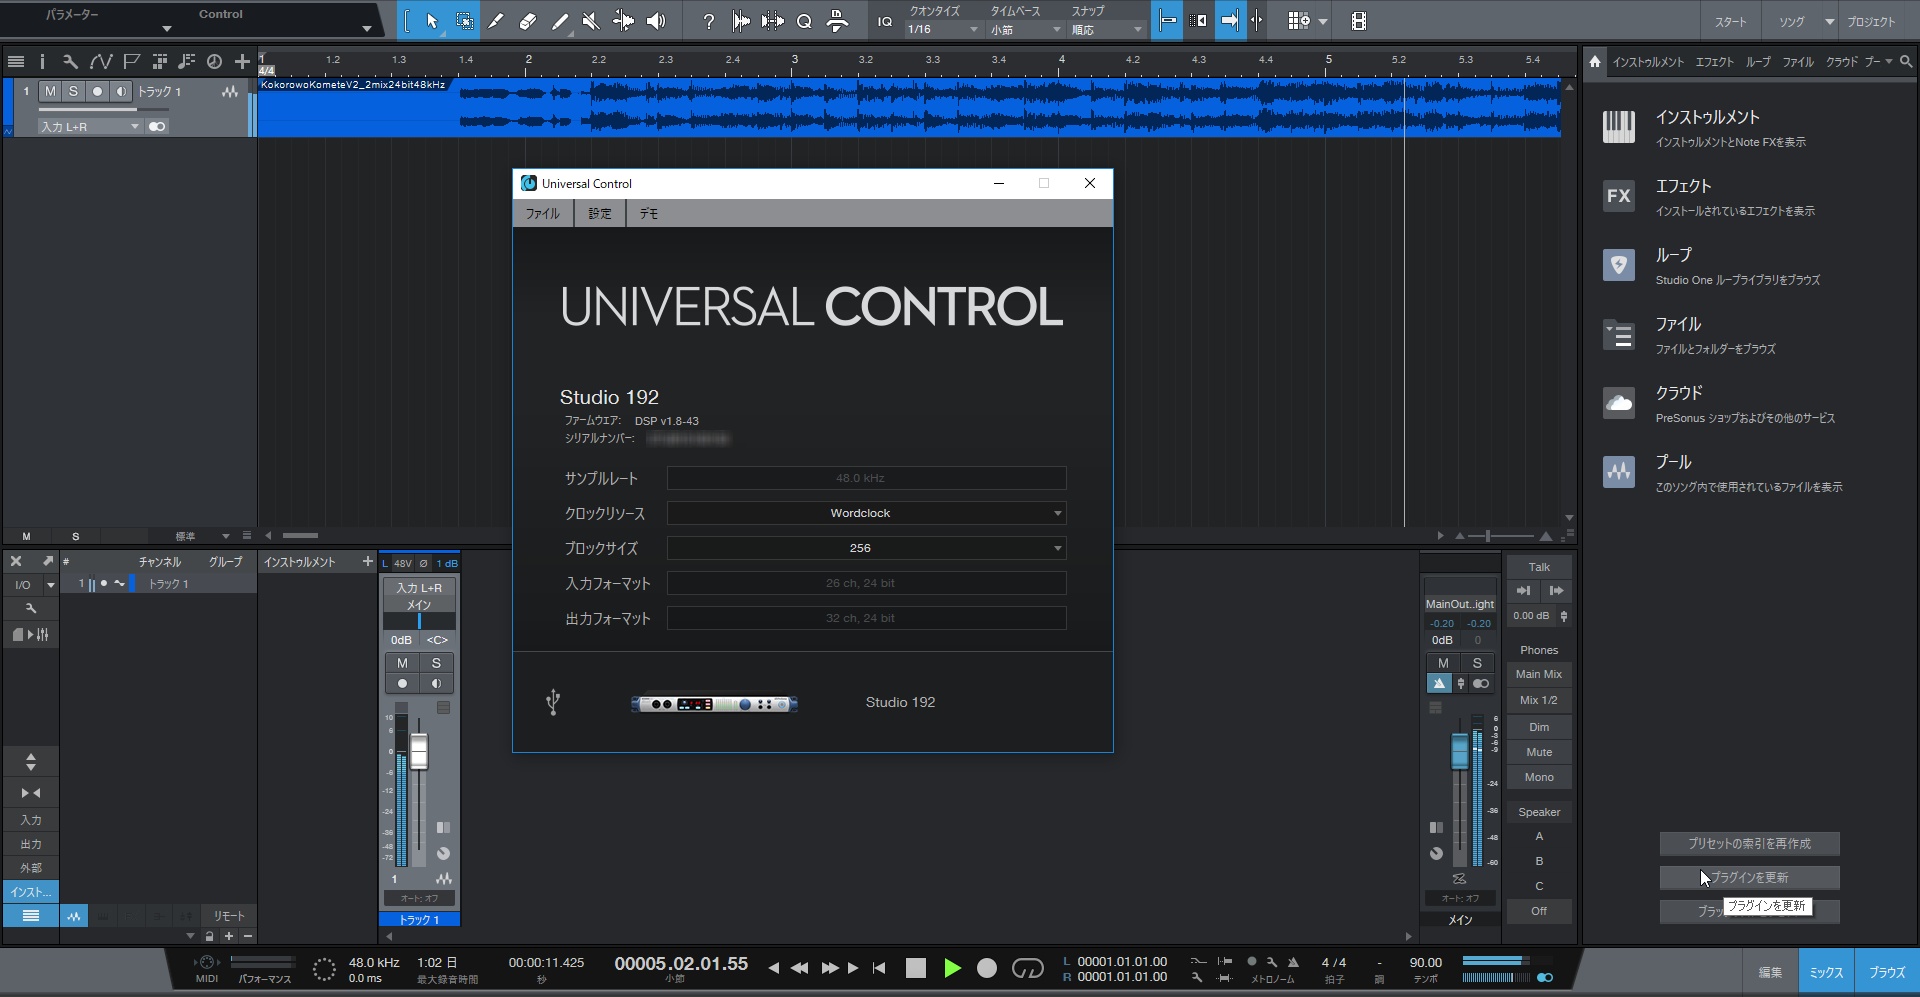This screenshot has width=1920, height=997.
Task: Expand the Control parameter dropdown arrow
Action: point(367,28)
